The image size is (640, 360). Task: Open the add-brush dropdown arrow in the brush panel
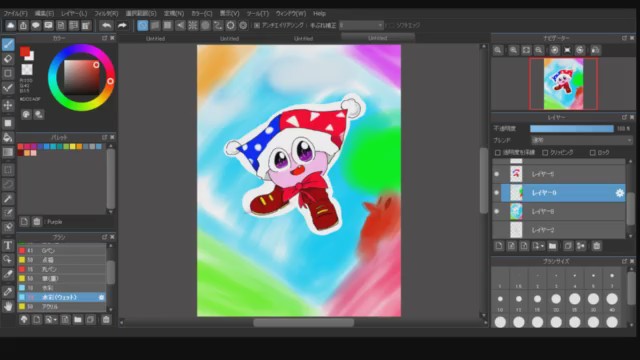(55, 320)
